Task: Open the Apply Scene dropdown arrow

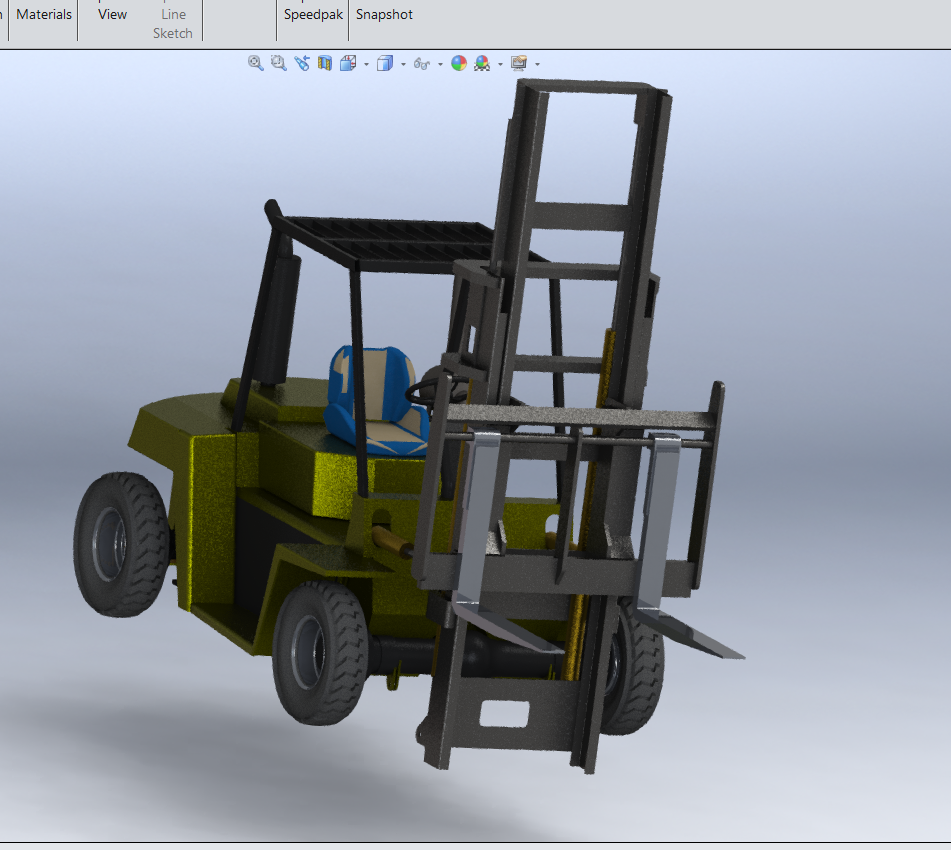Action: (500, 64)
